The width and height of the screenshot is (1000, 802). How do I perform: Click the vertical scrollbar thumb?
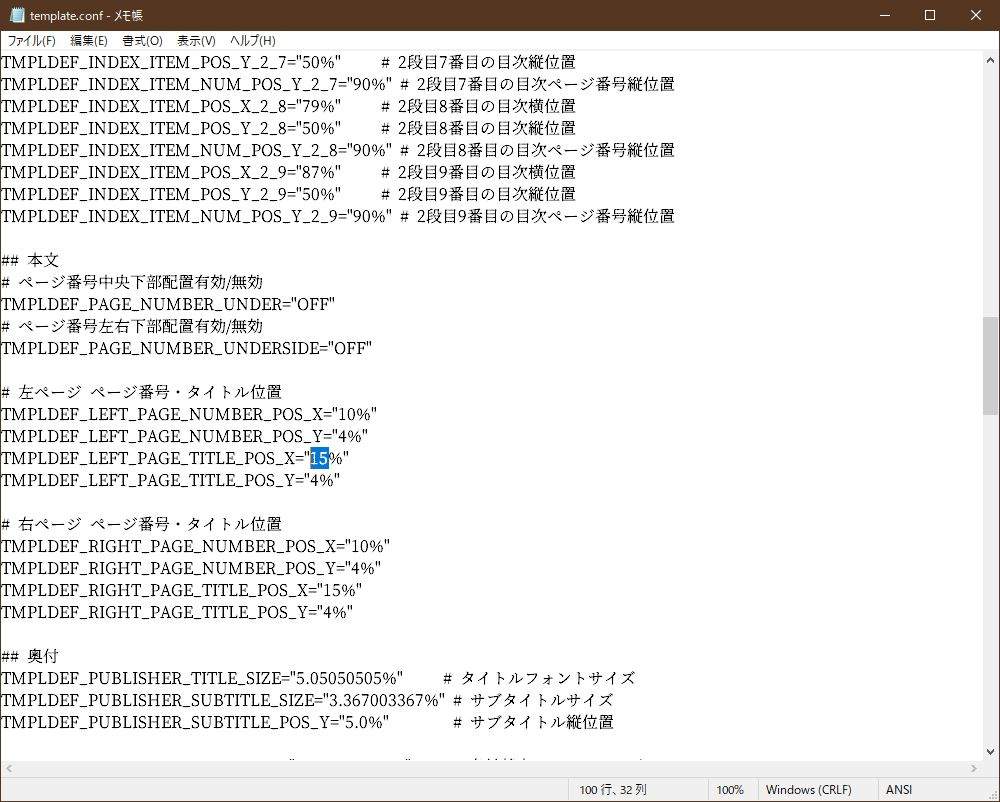[990, 366]
